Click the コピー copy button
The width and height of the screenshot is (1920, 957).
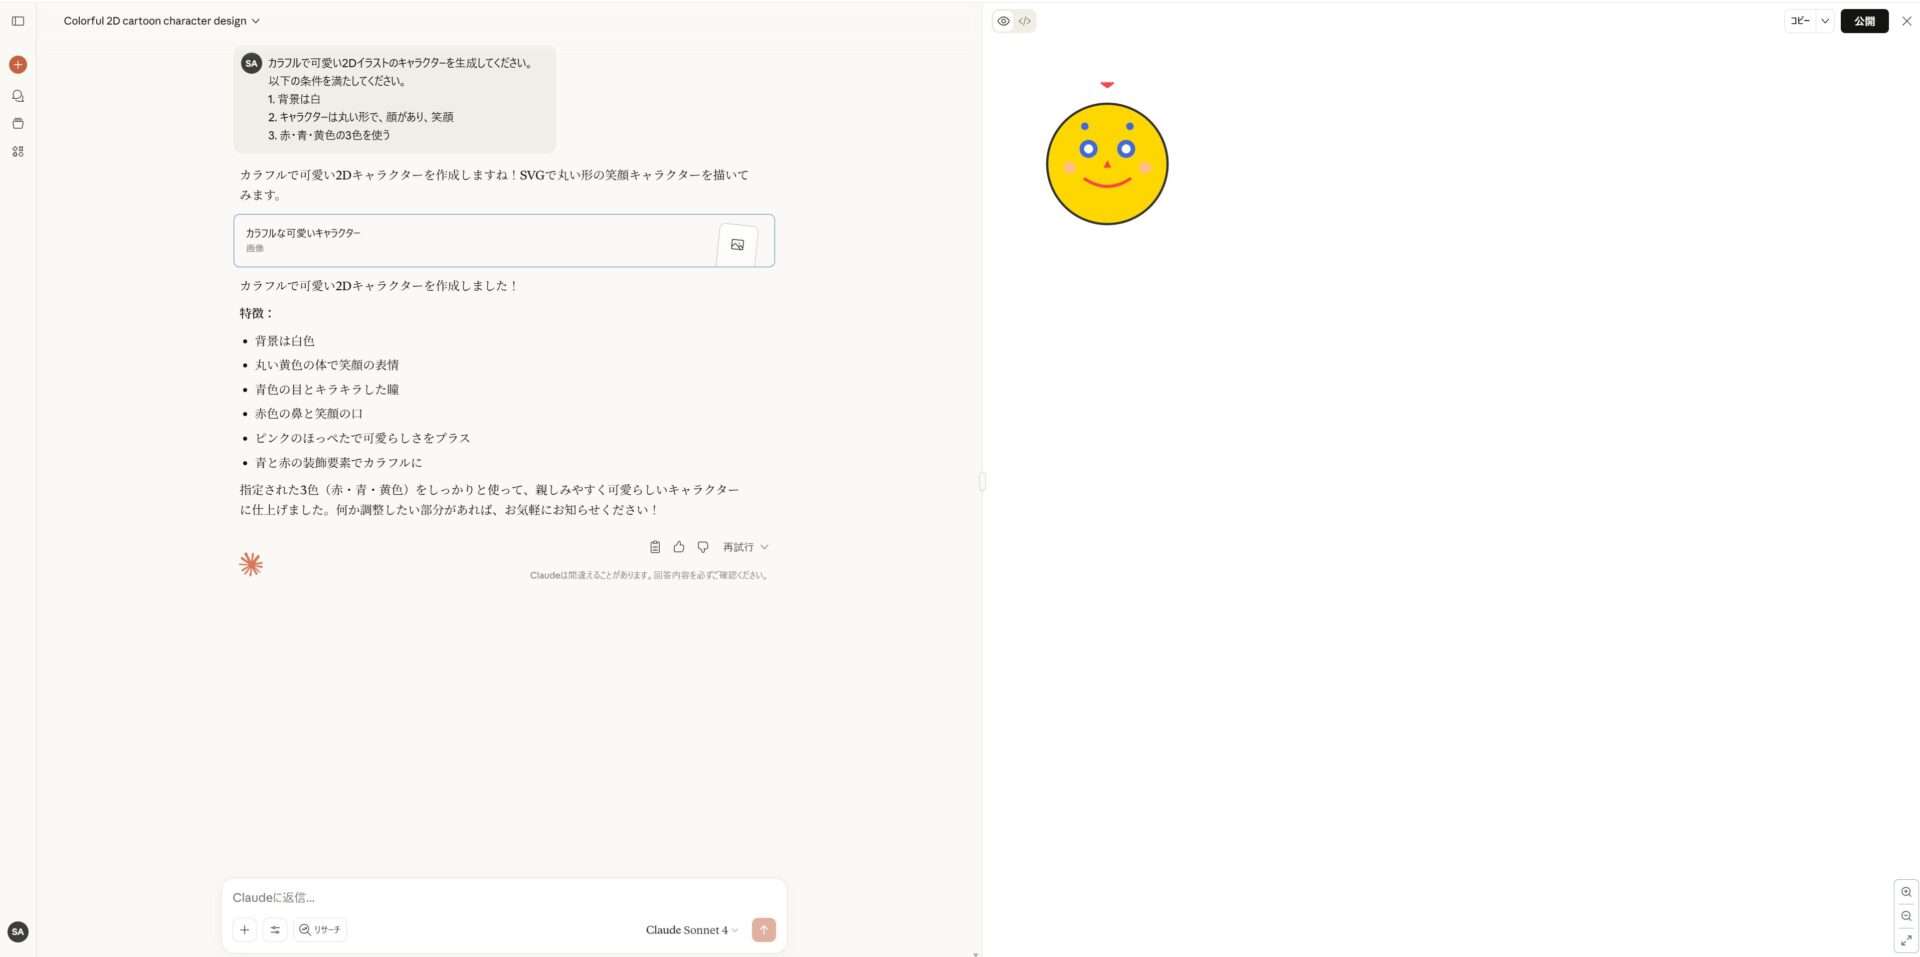[x=1799, y=20]
